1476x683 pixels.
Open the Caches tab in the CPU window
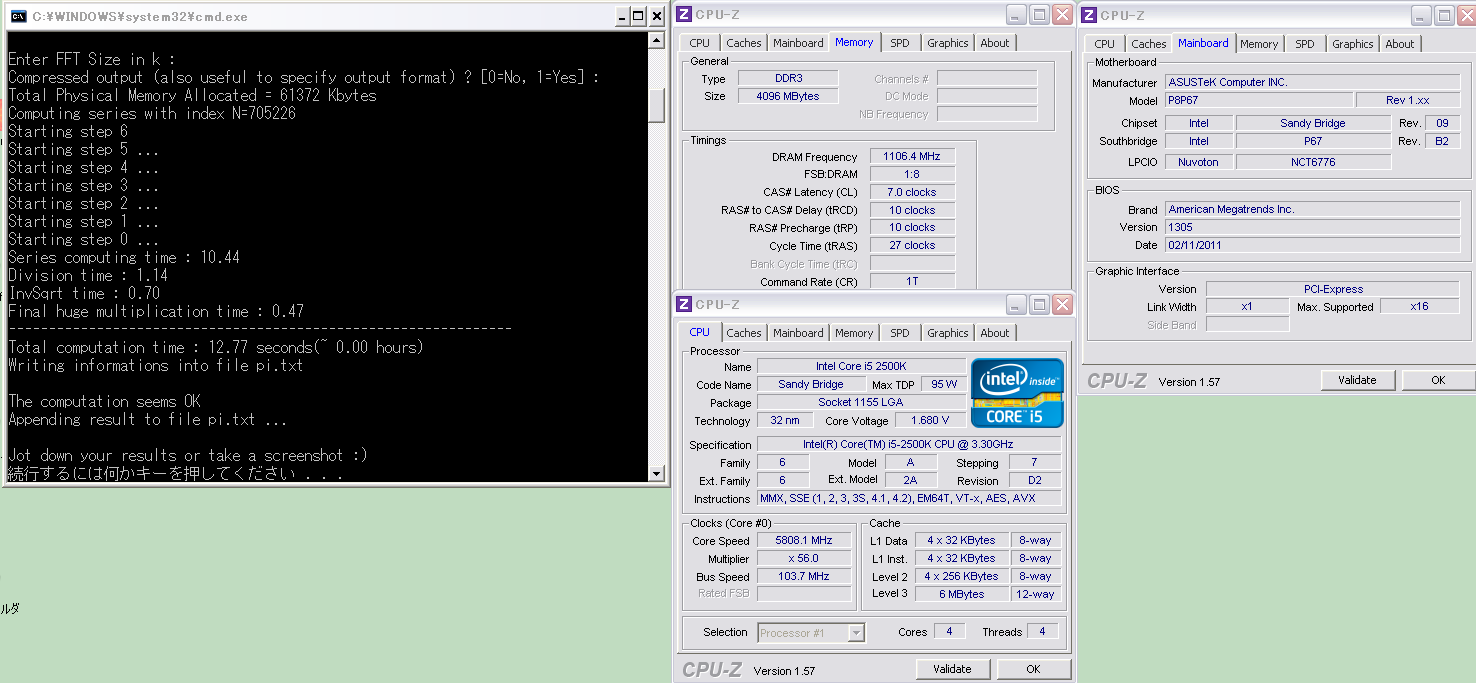coord(744,333)
